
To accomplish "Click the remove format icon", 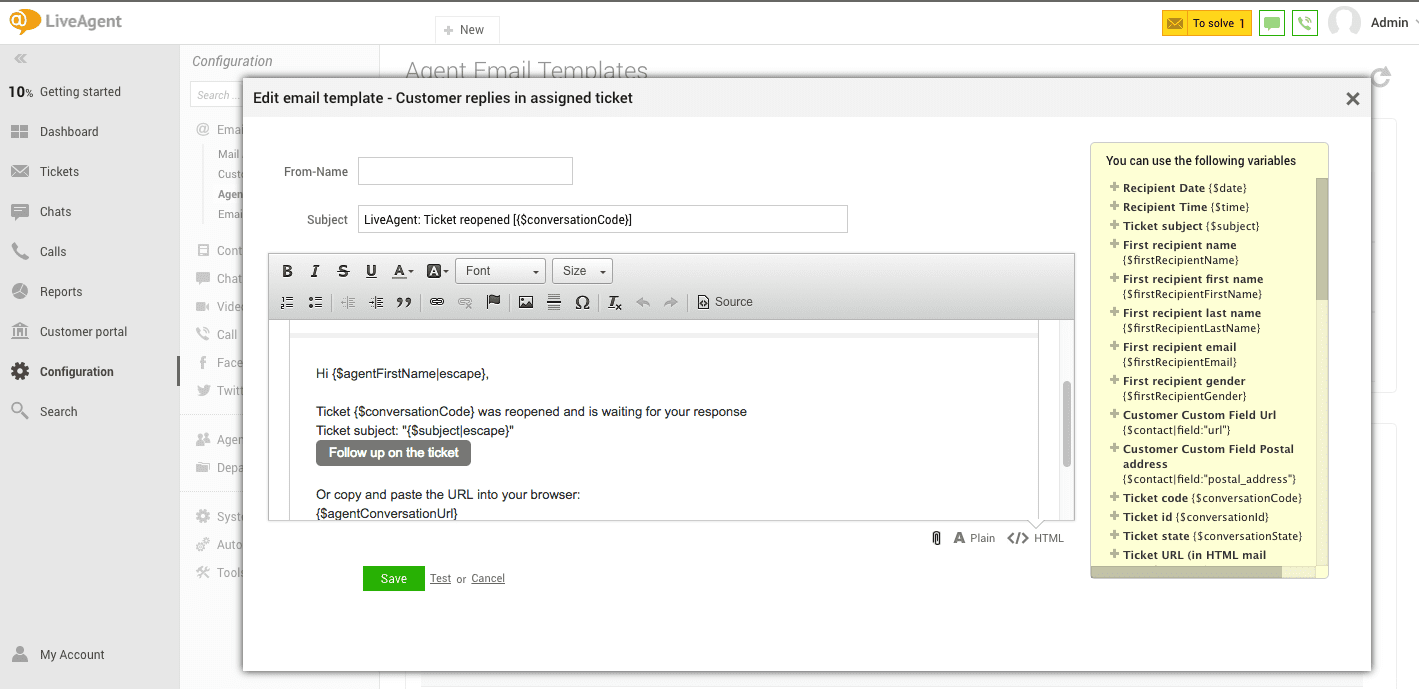I will (614, 302).
